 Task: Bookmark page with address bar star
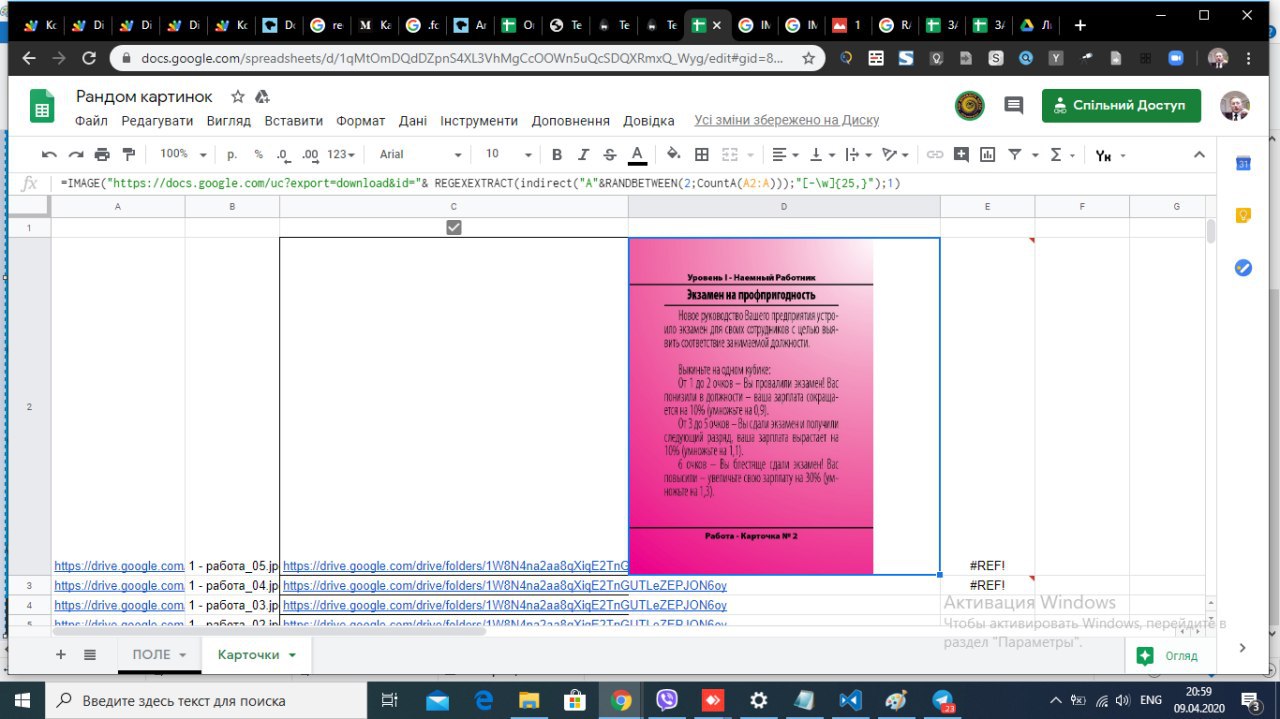pyautogui.click(x=808, y=59)
